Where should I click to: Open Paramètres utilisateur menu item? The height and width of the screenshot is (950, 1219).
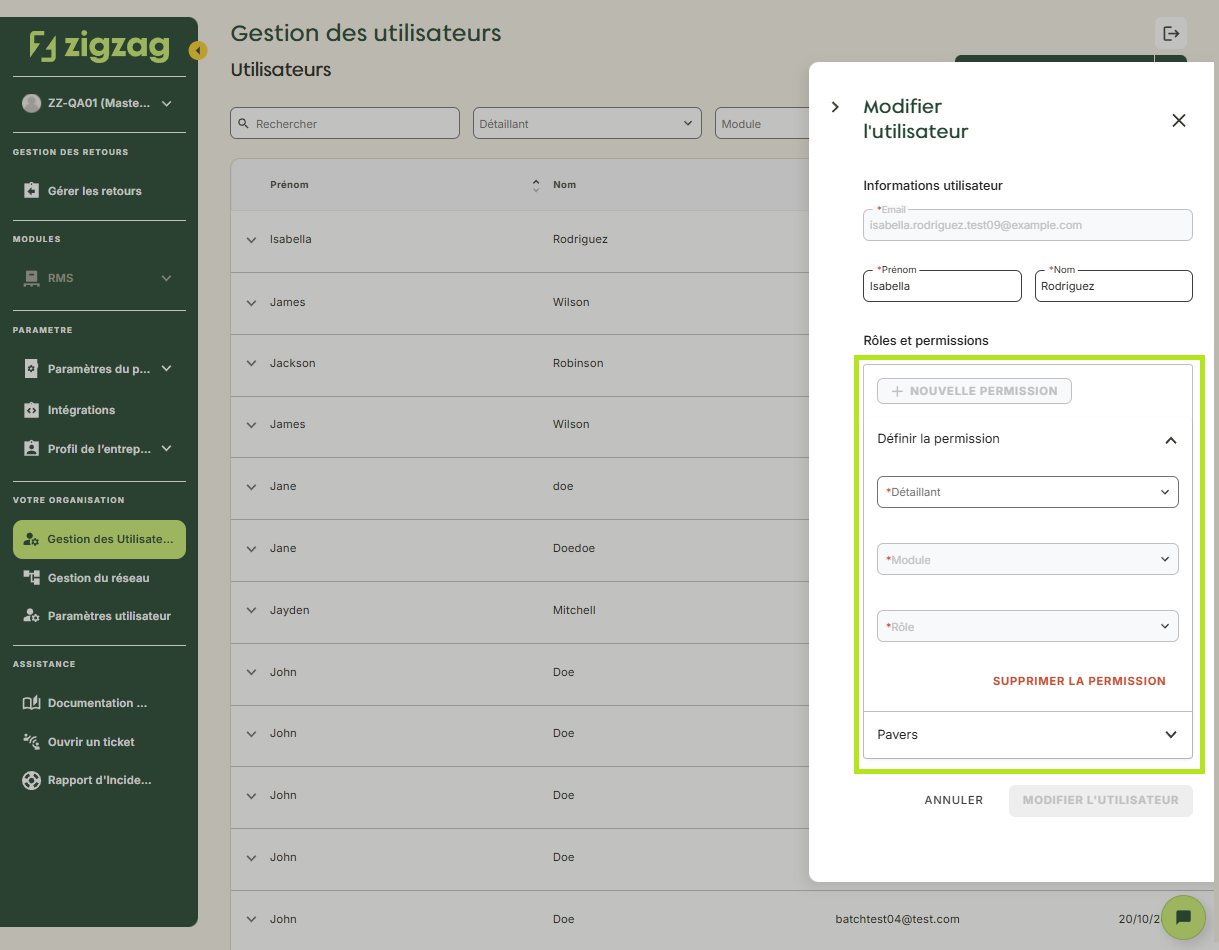click(x=99, y=616)
